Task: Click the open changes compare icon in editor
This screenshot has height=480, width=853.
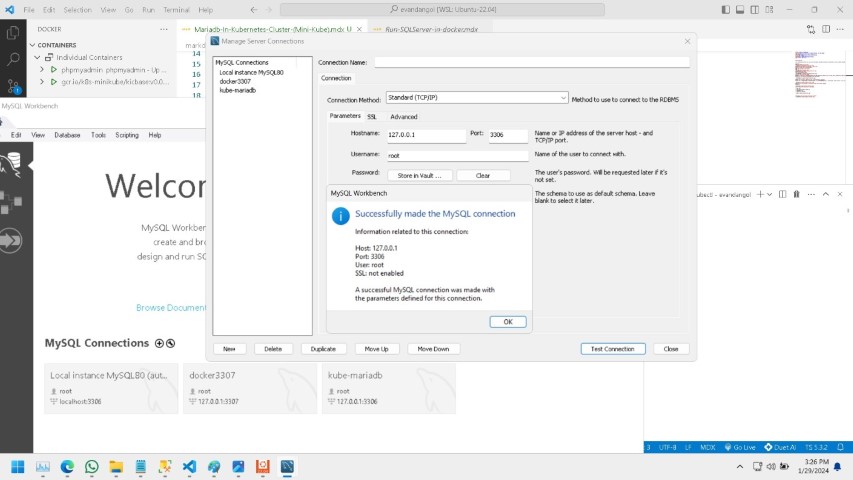Action: click(811, 29)
